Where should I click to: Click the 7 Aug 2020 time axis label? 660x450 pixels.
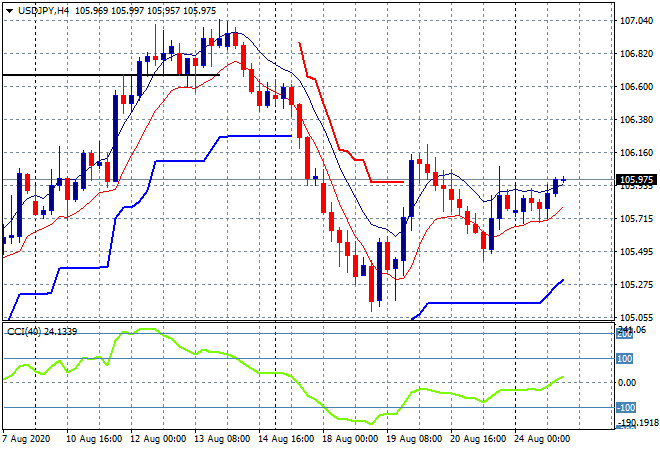click(x=26, y=439)
